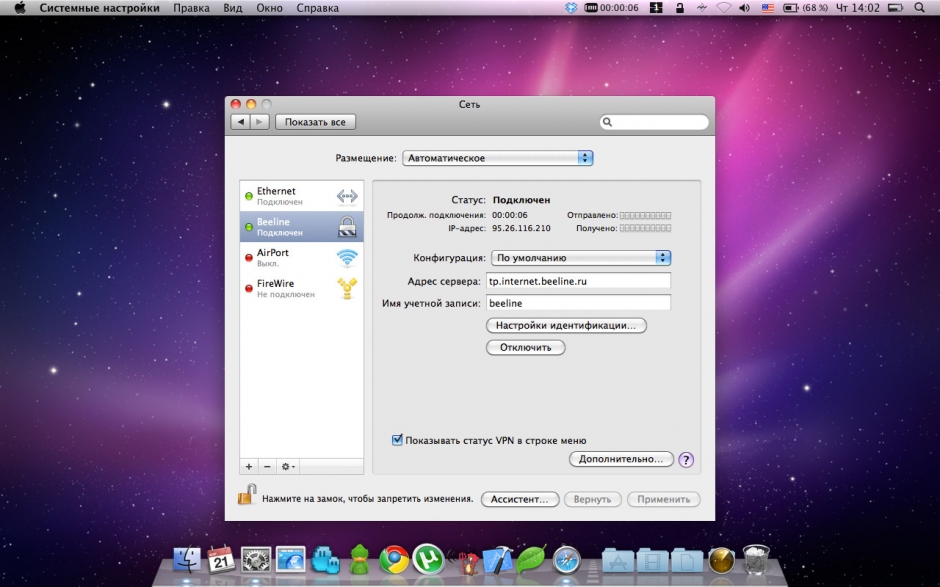Click the Dropbox icon in menu bar
Viewport: 940px width, 587px height.
[571, 8]
